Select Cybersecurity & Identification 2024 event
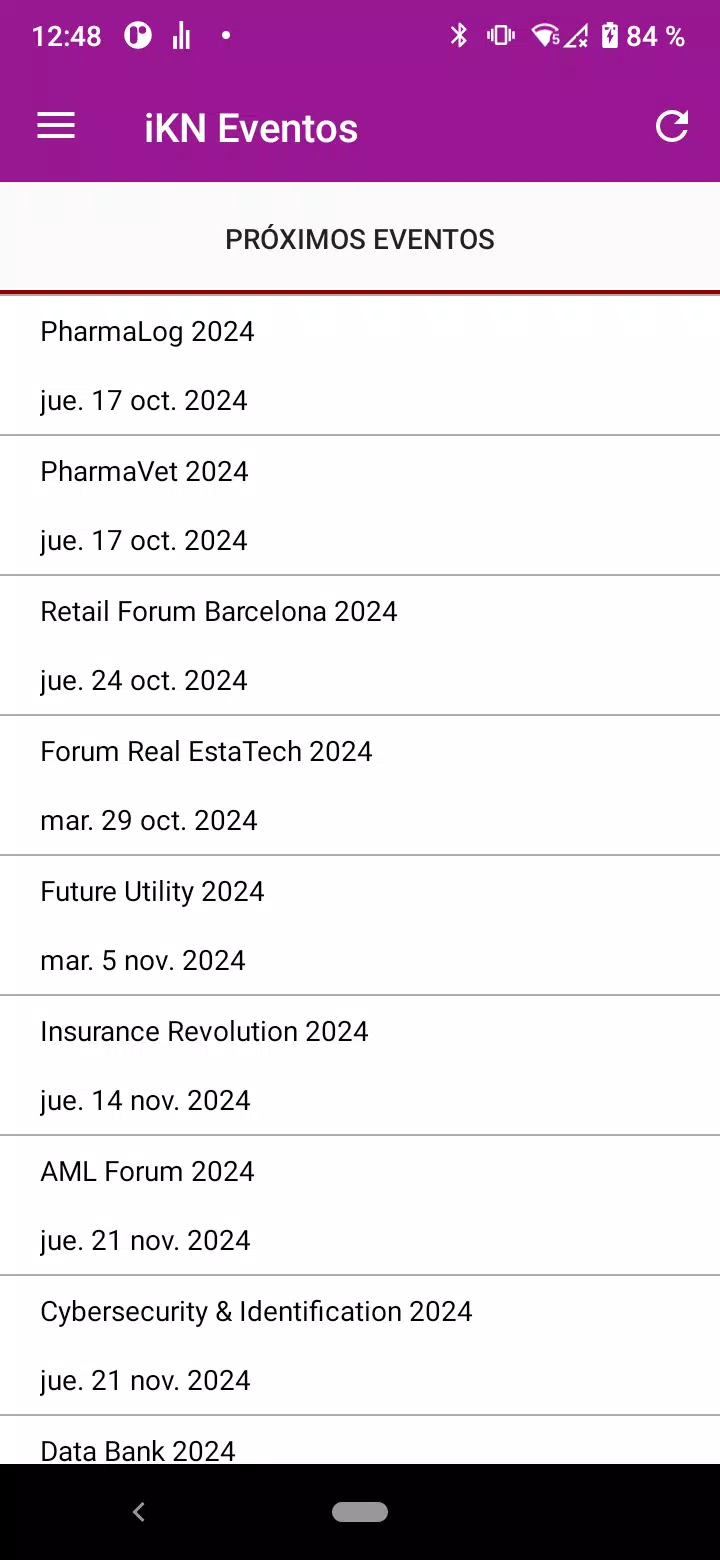720x1560 pixels. tap(360, 1345)
